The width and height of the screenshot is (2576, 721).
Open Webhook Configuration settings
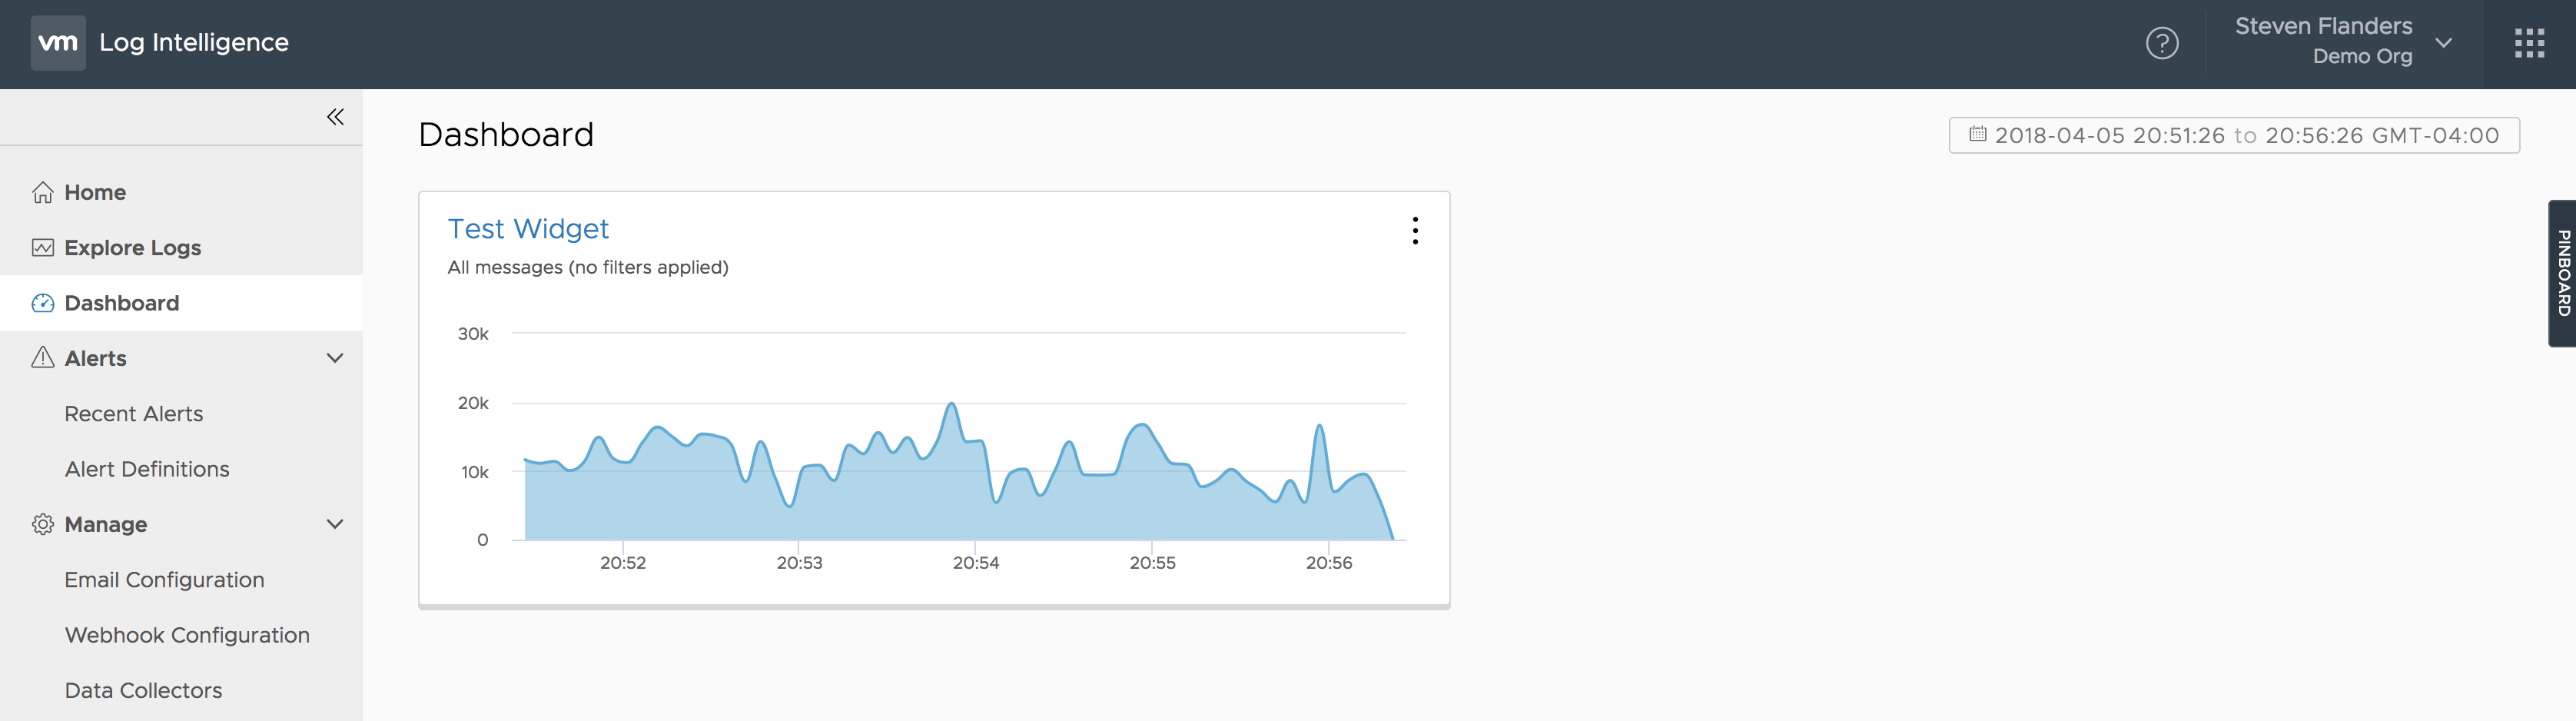[x=187, y=635]
